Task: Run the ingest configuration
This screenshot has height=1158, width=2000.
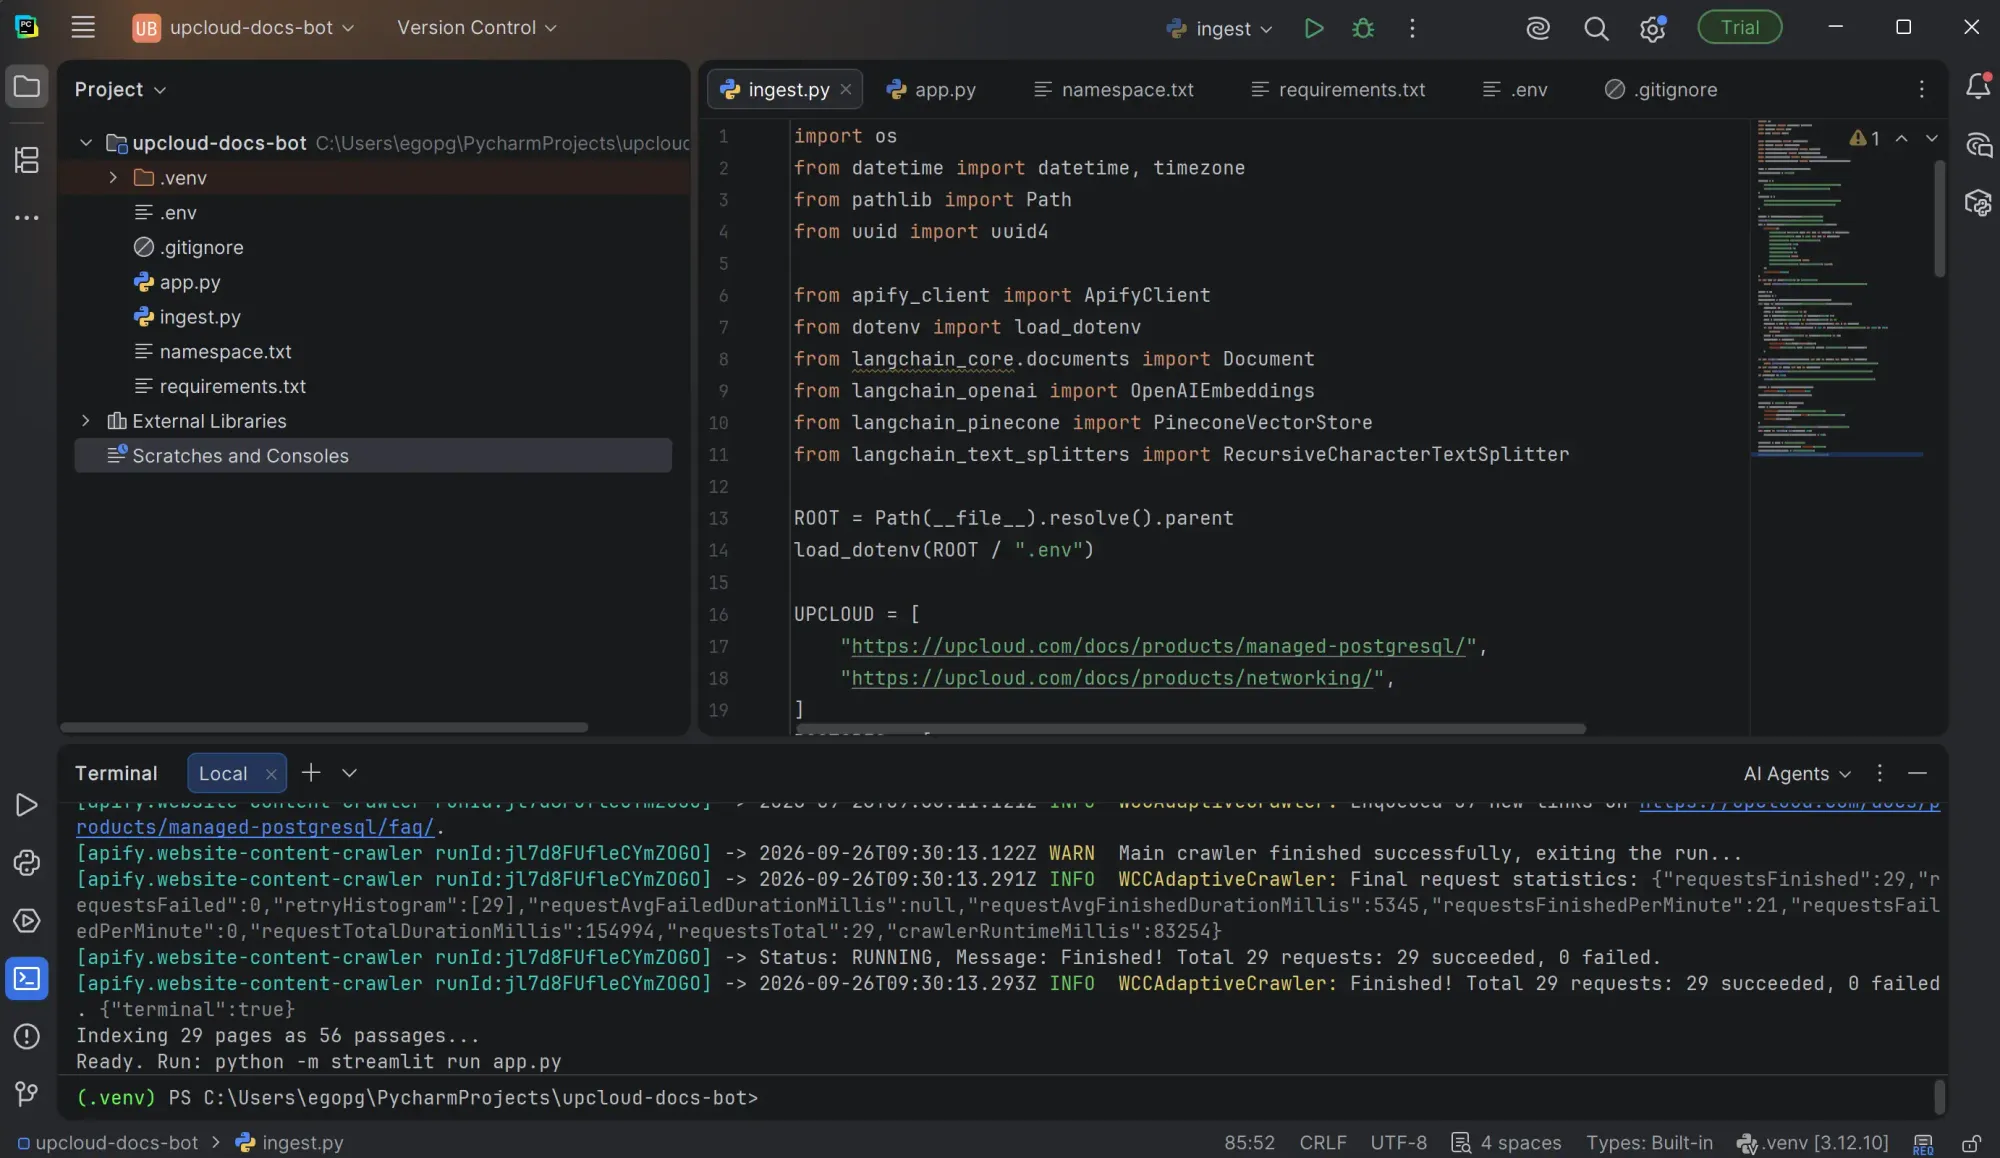Action: point(1314,28)
